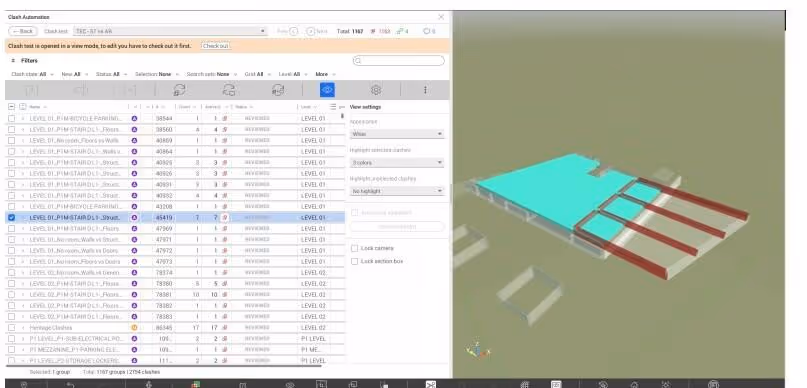Screen dimensions: 807x388
Task: Enable the Lock camera checkbox
Action: coord(354,248)
